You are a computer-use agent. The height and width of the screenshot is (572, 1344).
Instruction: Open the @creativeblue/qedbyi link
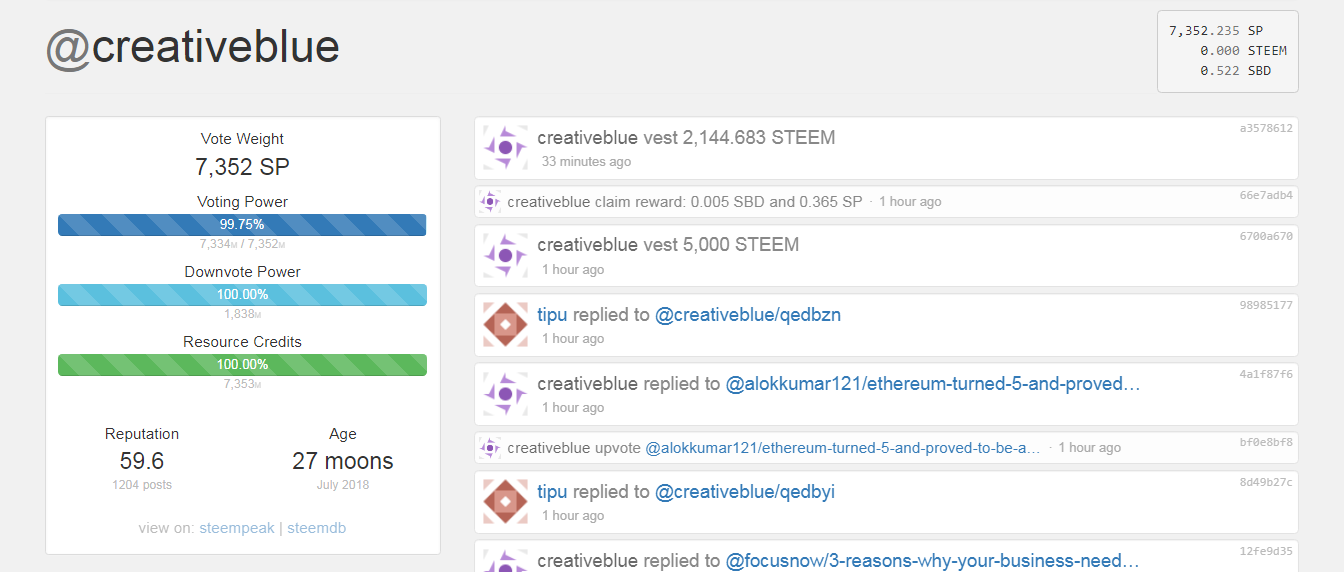(745, 492)
